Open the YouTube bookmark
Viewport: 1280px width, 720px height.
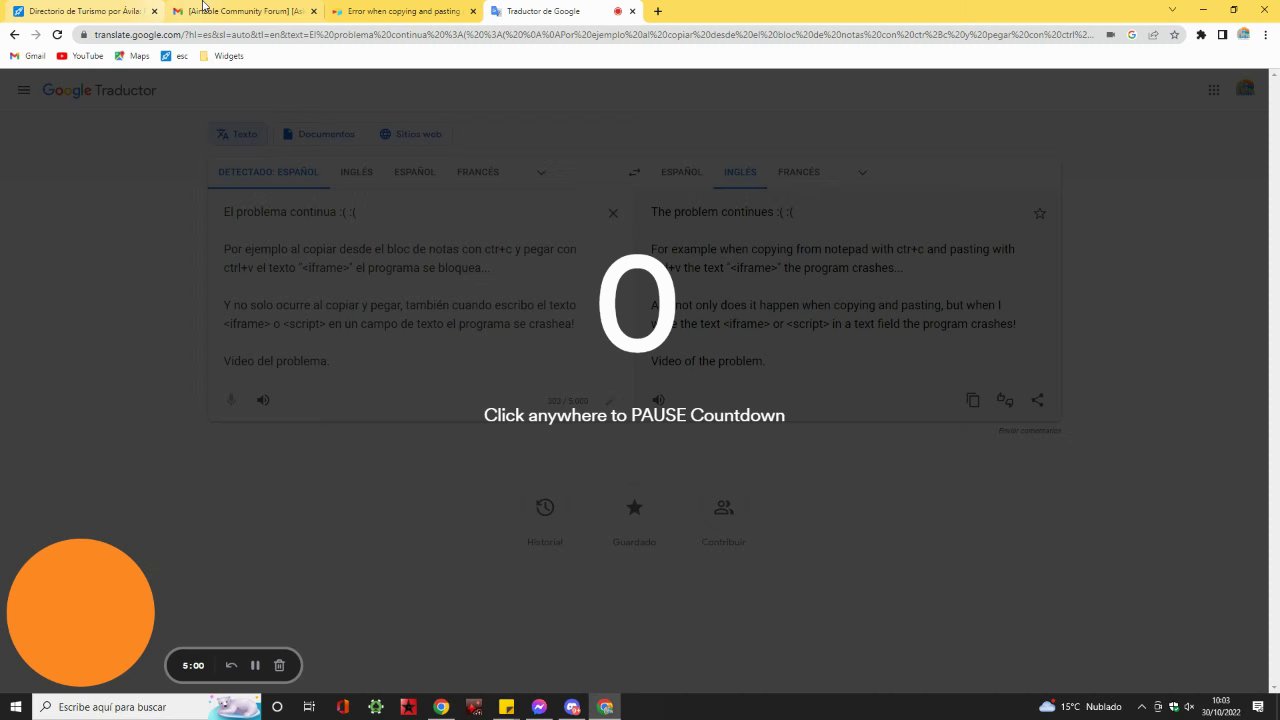point(80,56)
